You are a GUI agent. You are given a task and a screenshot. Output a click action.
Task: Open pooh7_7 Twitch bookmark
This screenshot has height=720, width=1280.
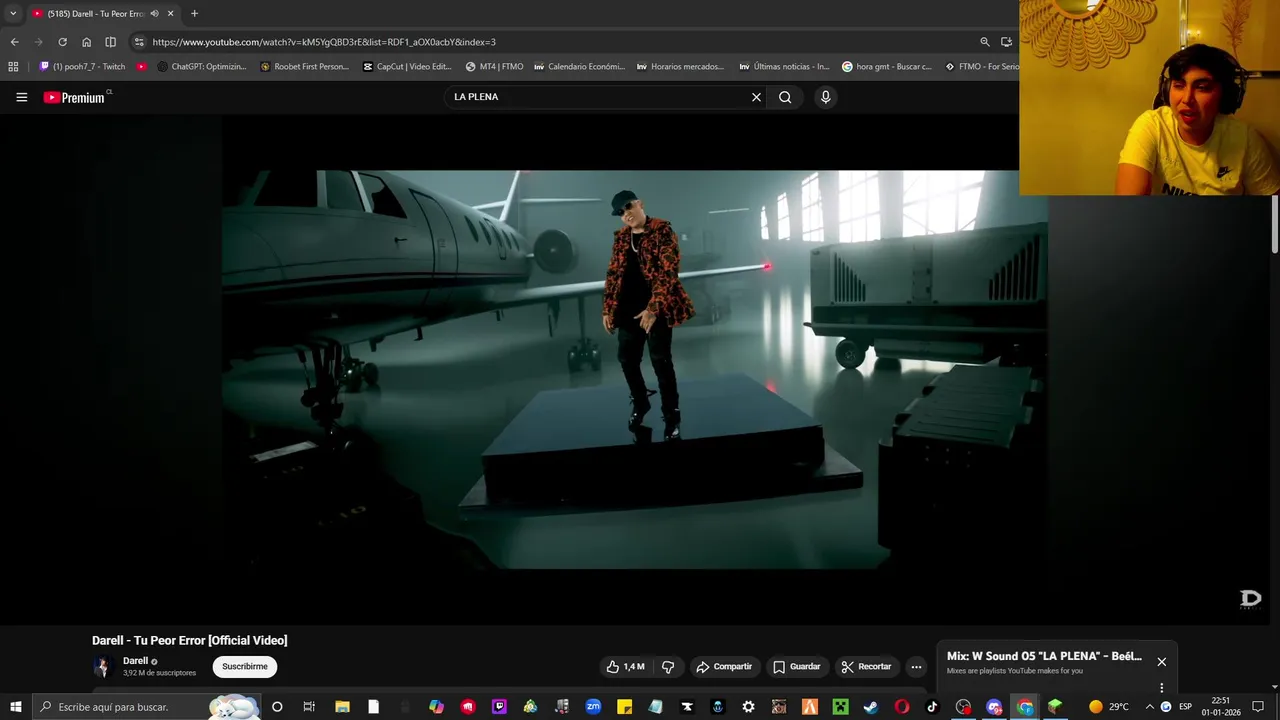(x=83, y=67)
